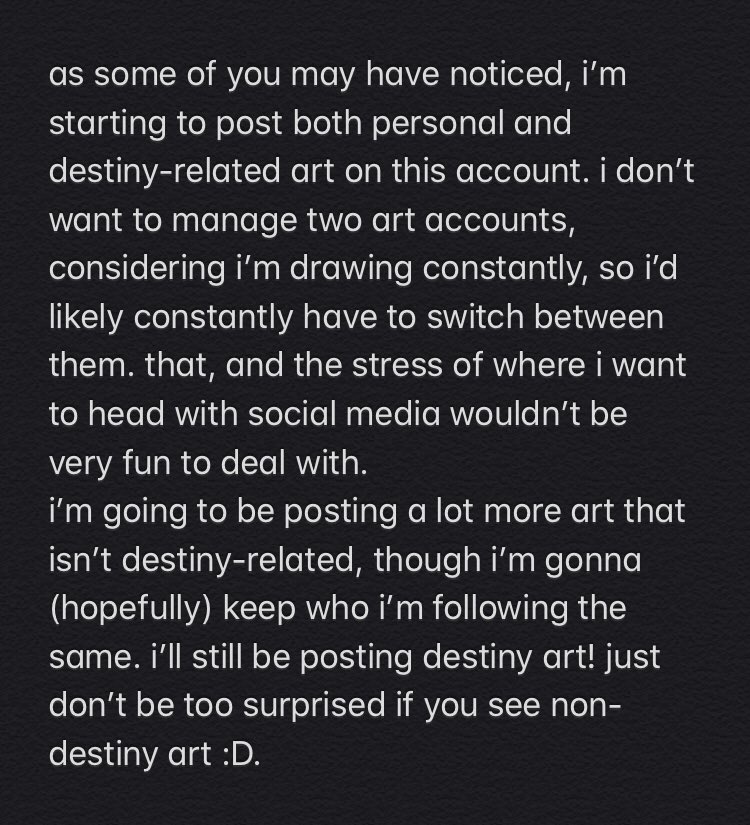The image size is (750, 825).
Task: Select the word "(hopefully)" in parentheses
Action: [131, 610]
